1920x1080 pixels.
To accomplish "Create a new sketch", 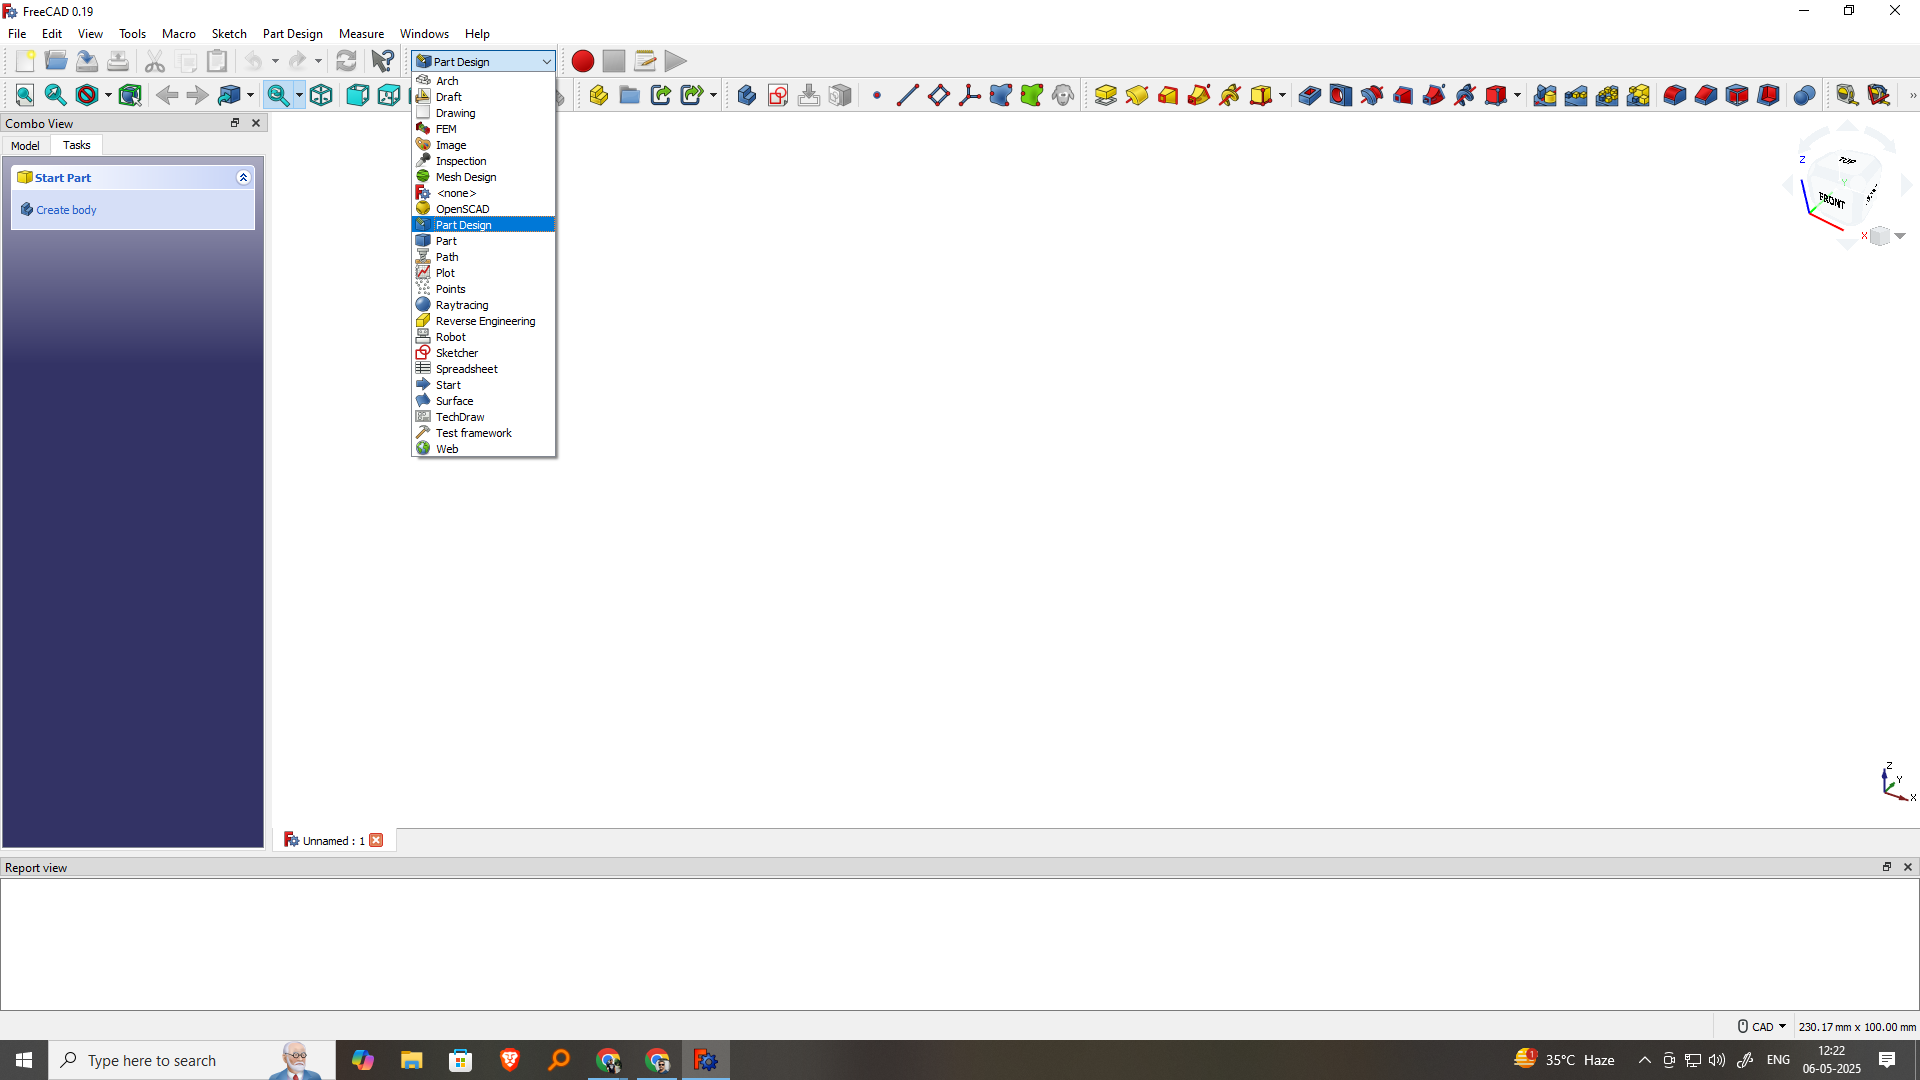I will point(778,95).
